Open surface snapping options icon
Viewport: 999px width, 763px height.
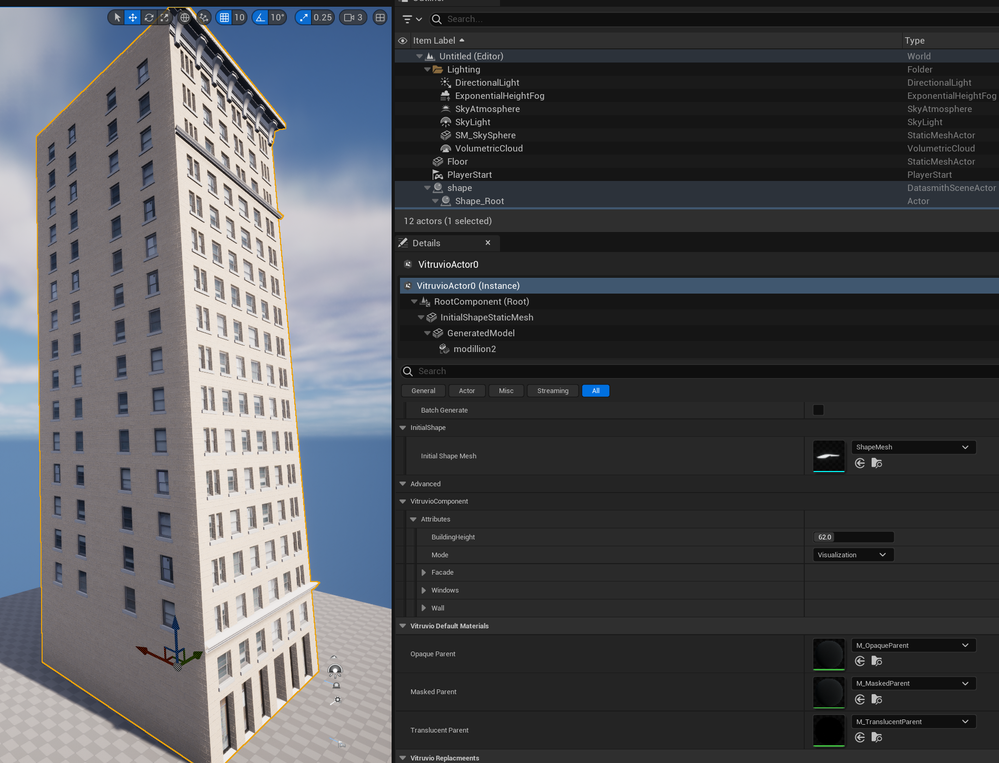click(x=204, y=17)
